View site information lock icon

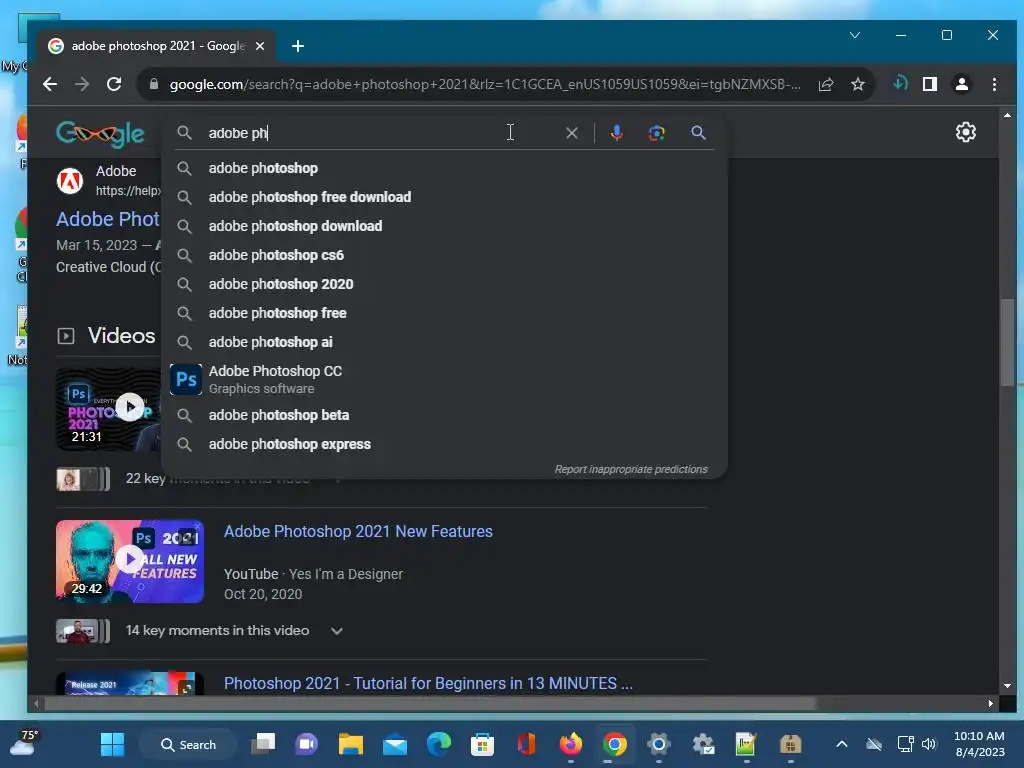click(153, 84)
